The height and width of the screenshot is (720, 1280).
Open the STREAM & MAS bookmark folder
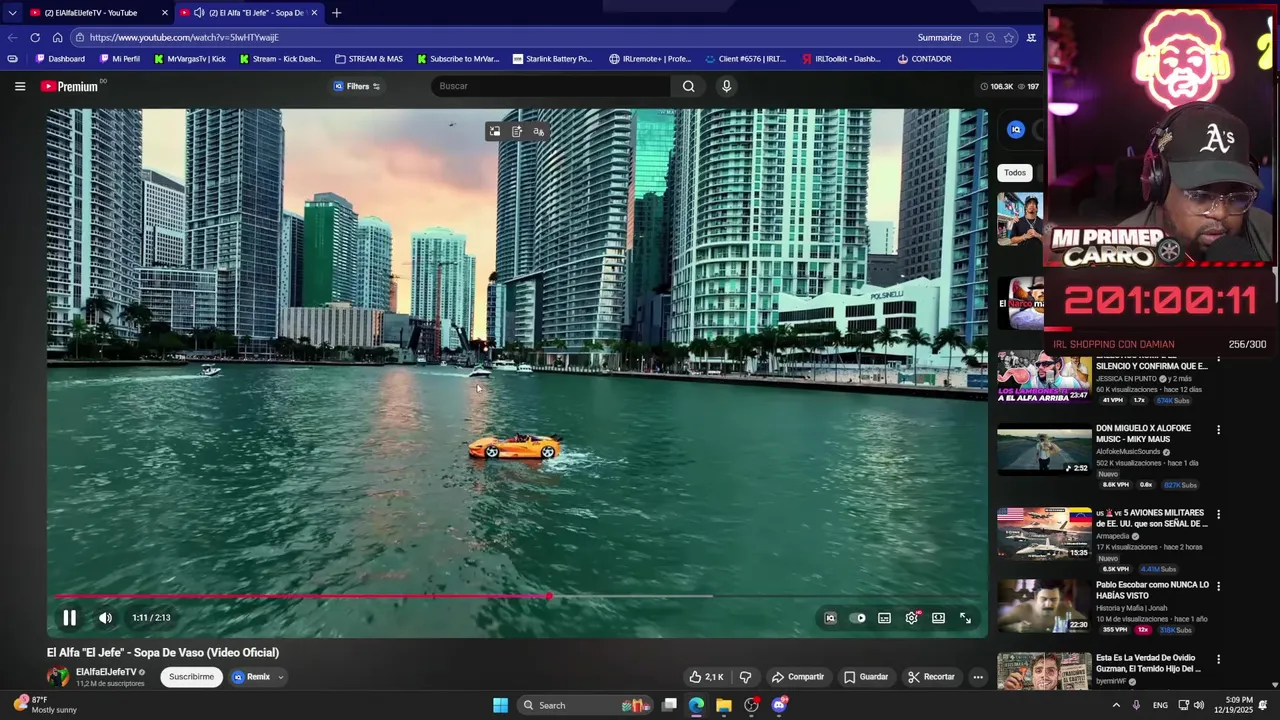click(369, 59)
